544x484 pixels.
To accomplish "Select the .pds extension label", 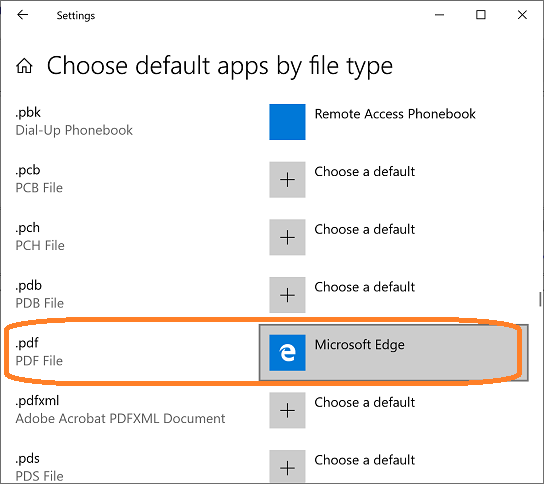I will (27, 459).
